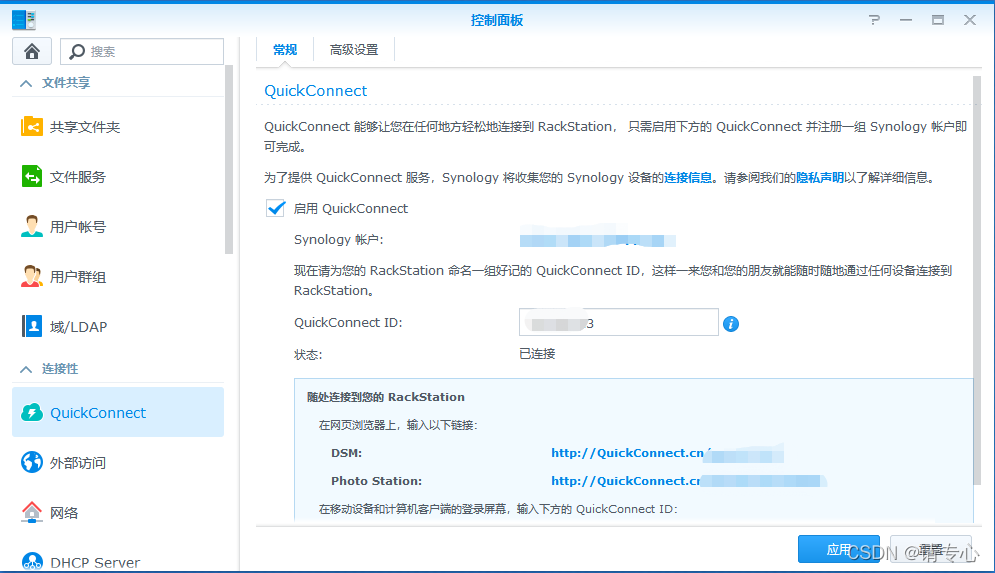The height and width of the screenshot is (573, 995).
Task: Click the Synology 帐户: label
Action: (339, 239)
